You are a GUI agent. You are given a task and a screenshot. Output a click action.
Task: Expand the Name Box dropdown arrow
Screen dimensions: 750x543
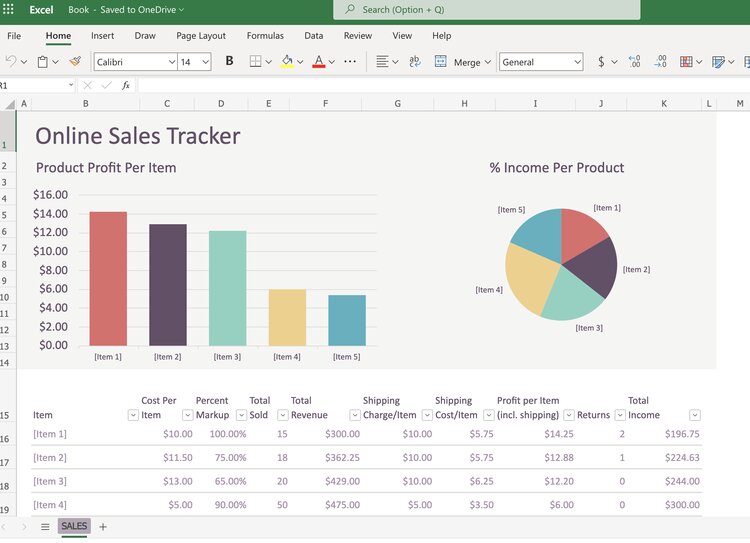(71, 85)
